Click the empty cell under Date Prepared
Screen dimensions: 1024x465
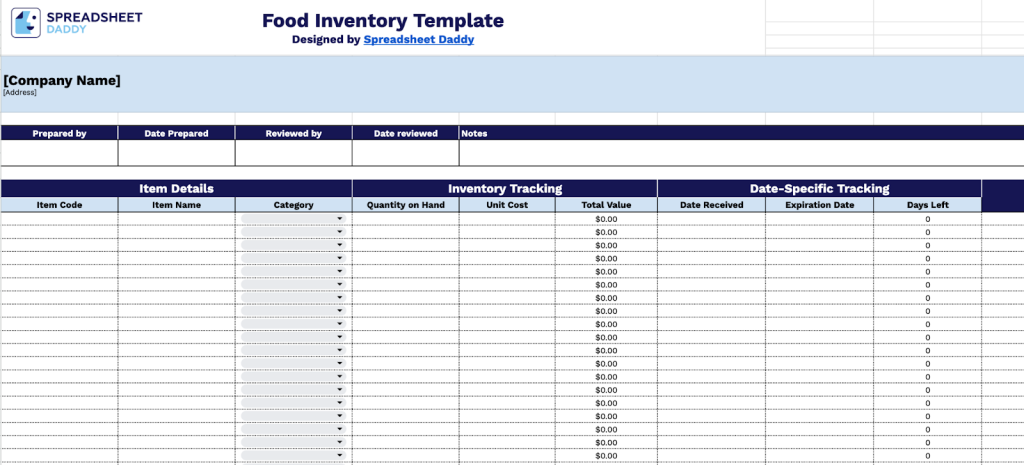pos(176,153)
